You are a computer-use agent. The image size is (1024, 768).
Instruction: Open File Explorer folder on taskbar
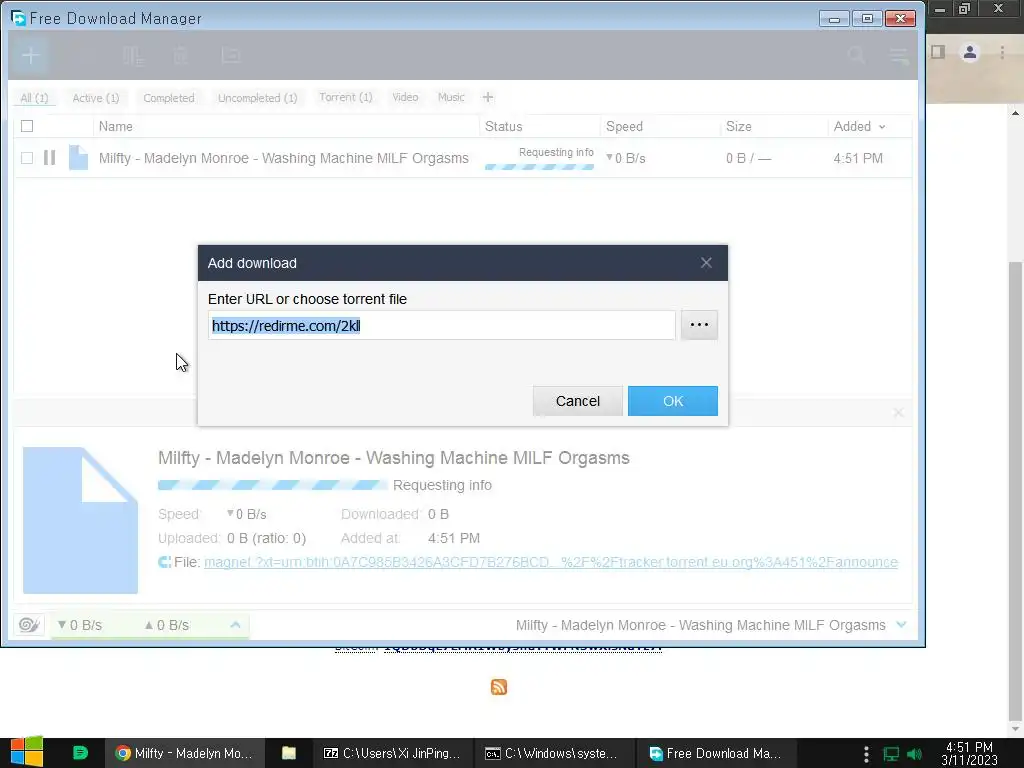pyautogui.click(x=289, y=753)
